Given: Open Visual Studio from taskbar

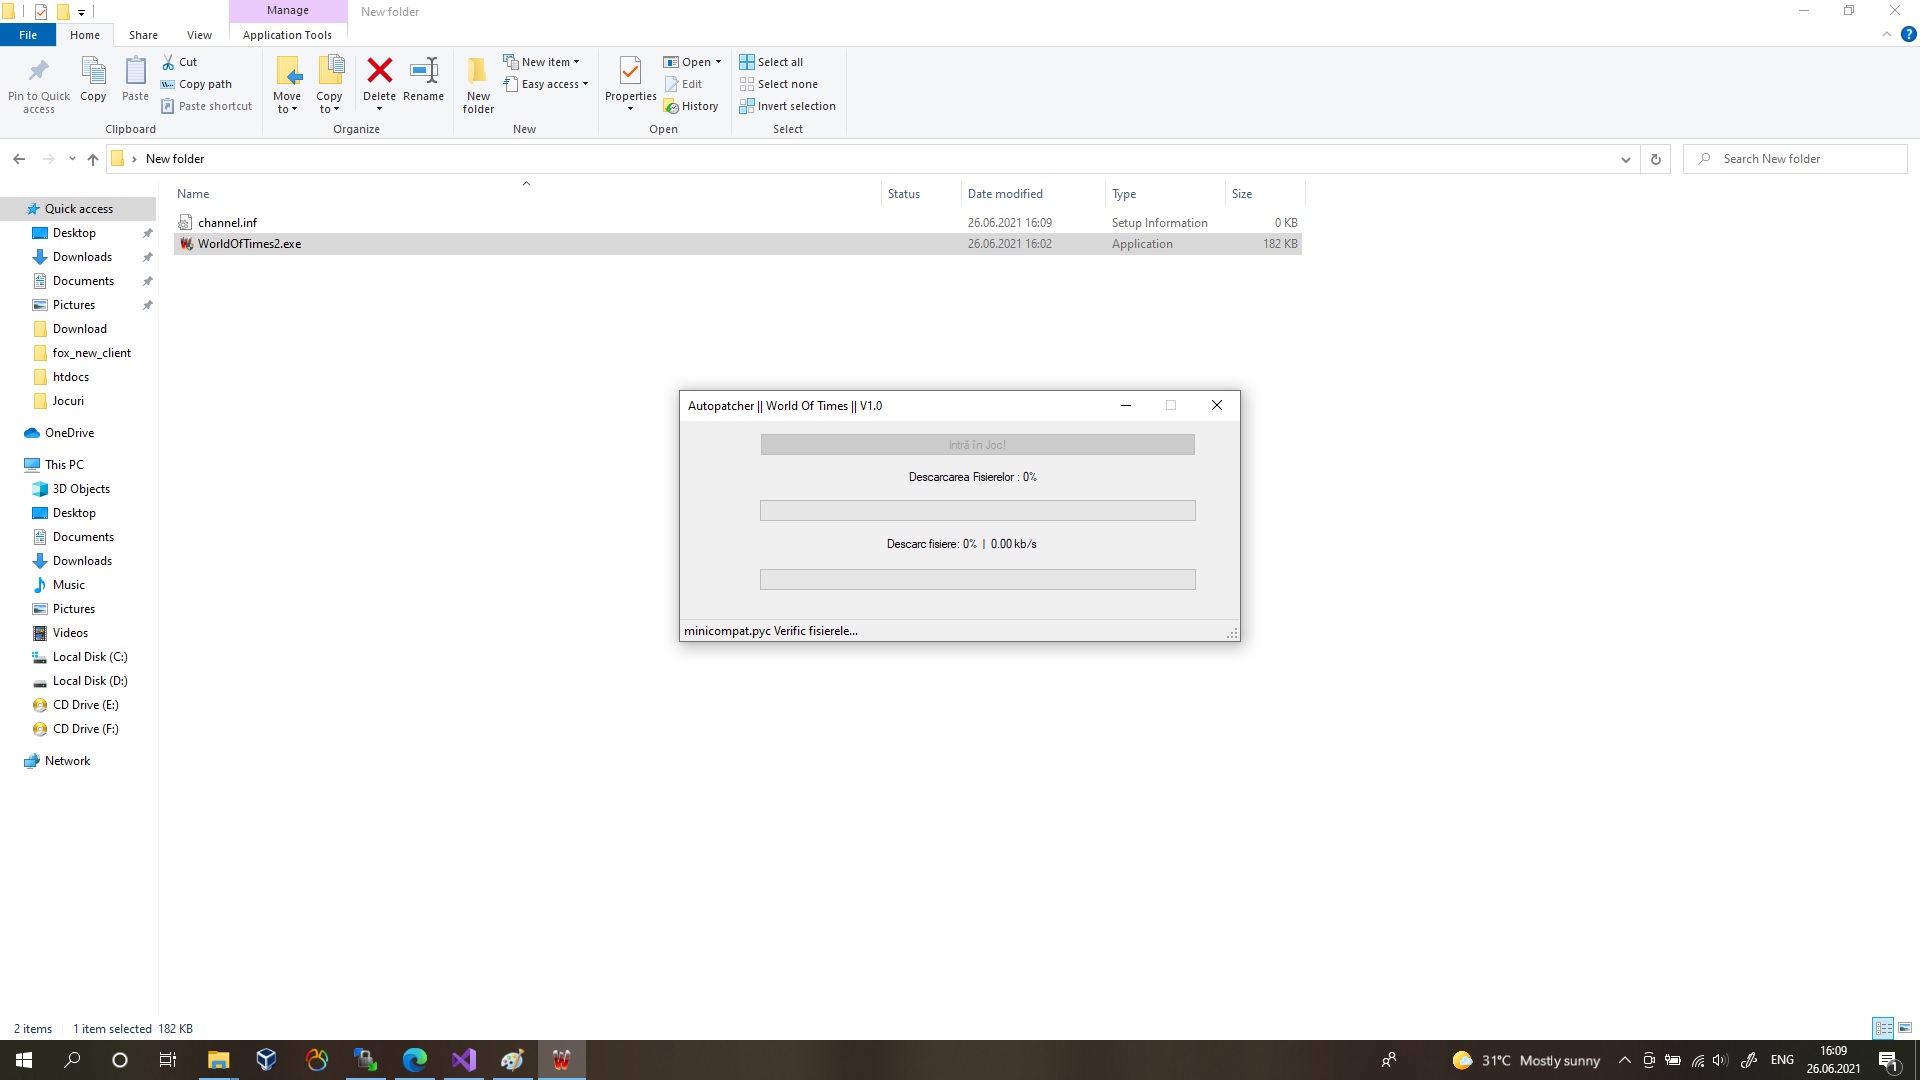Looking at the screenshot, I should [x=463, y=1060].
